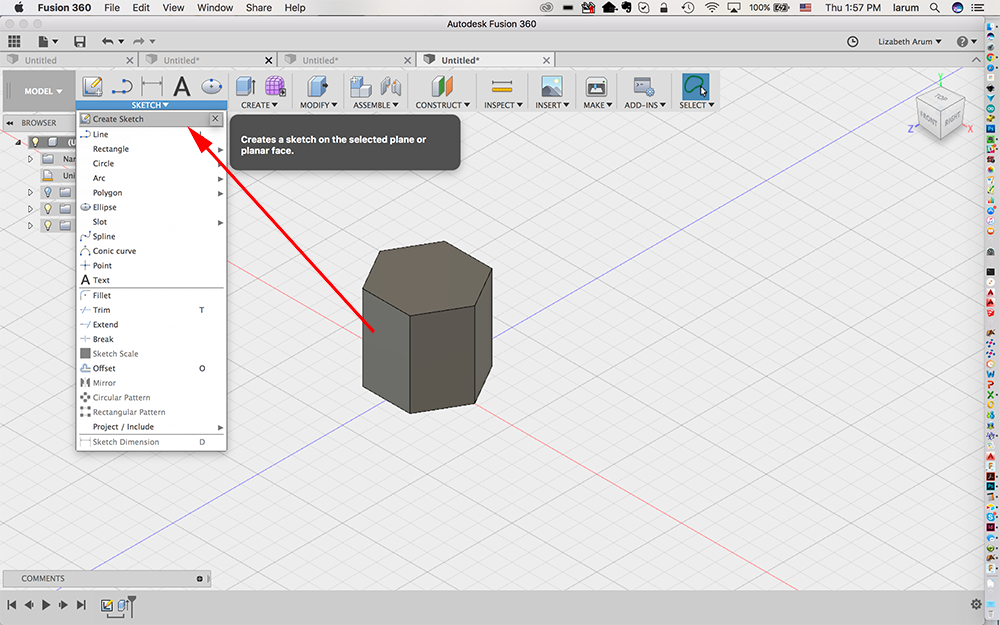1000x625 pixels.
Task: Open timeline settings gear icon
Action: [976, 604]
